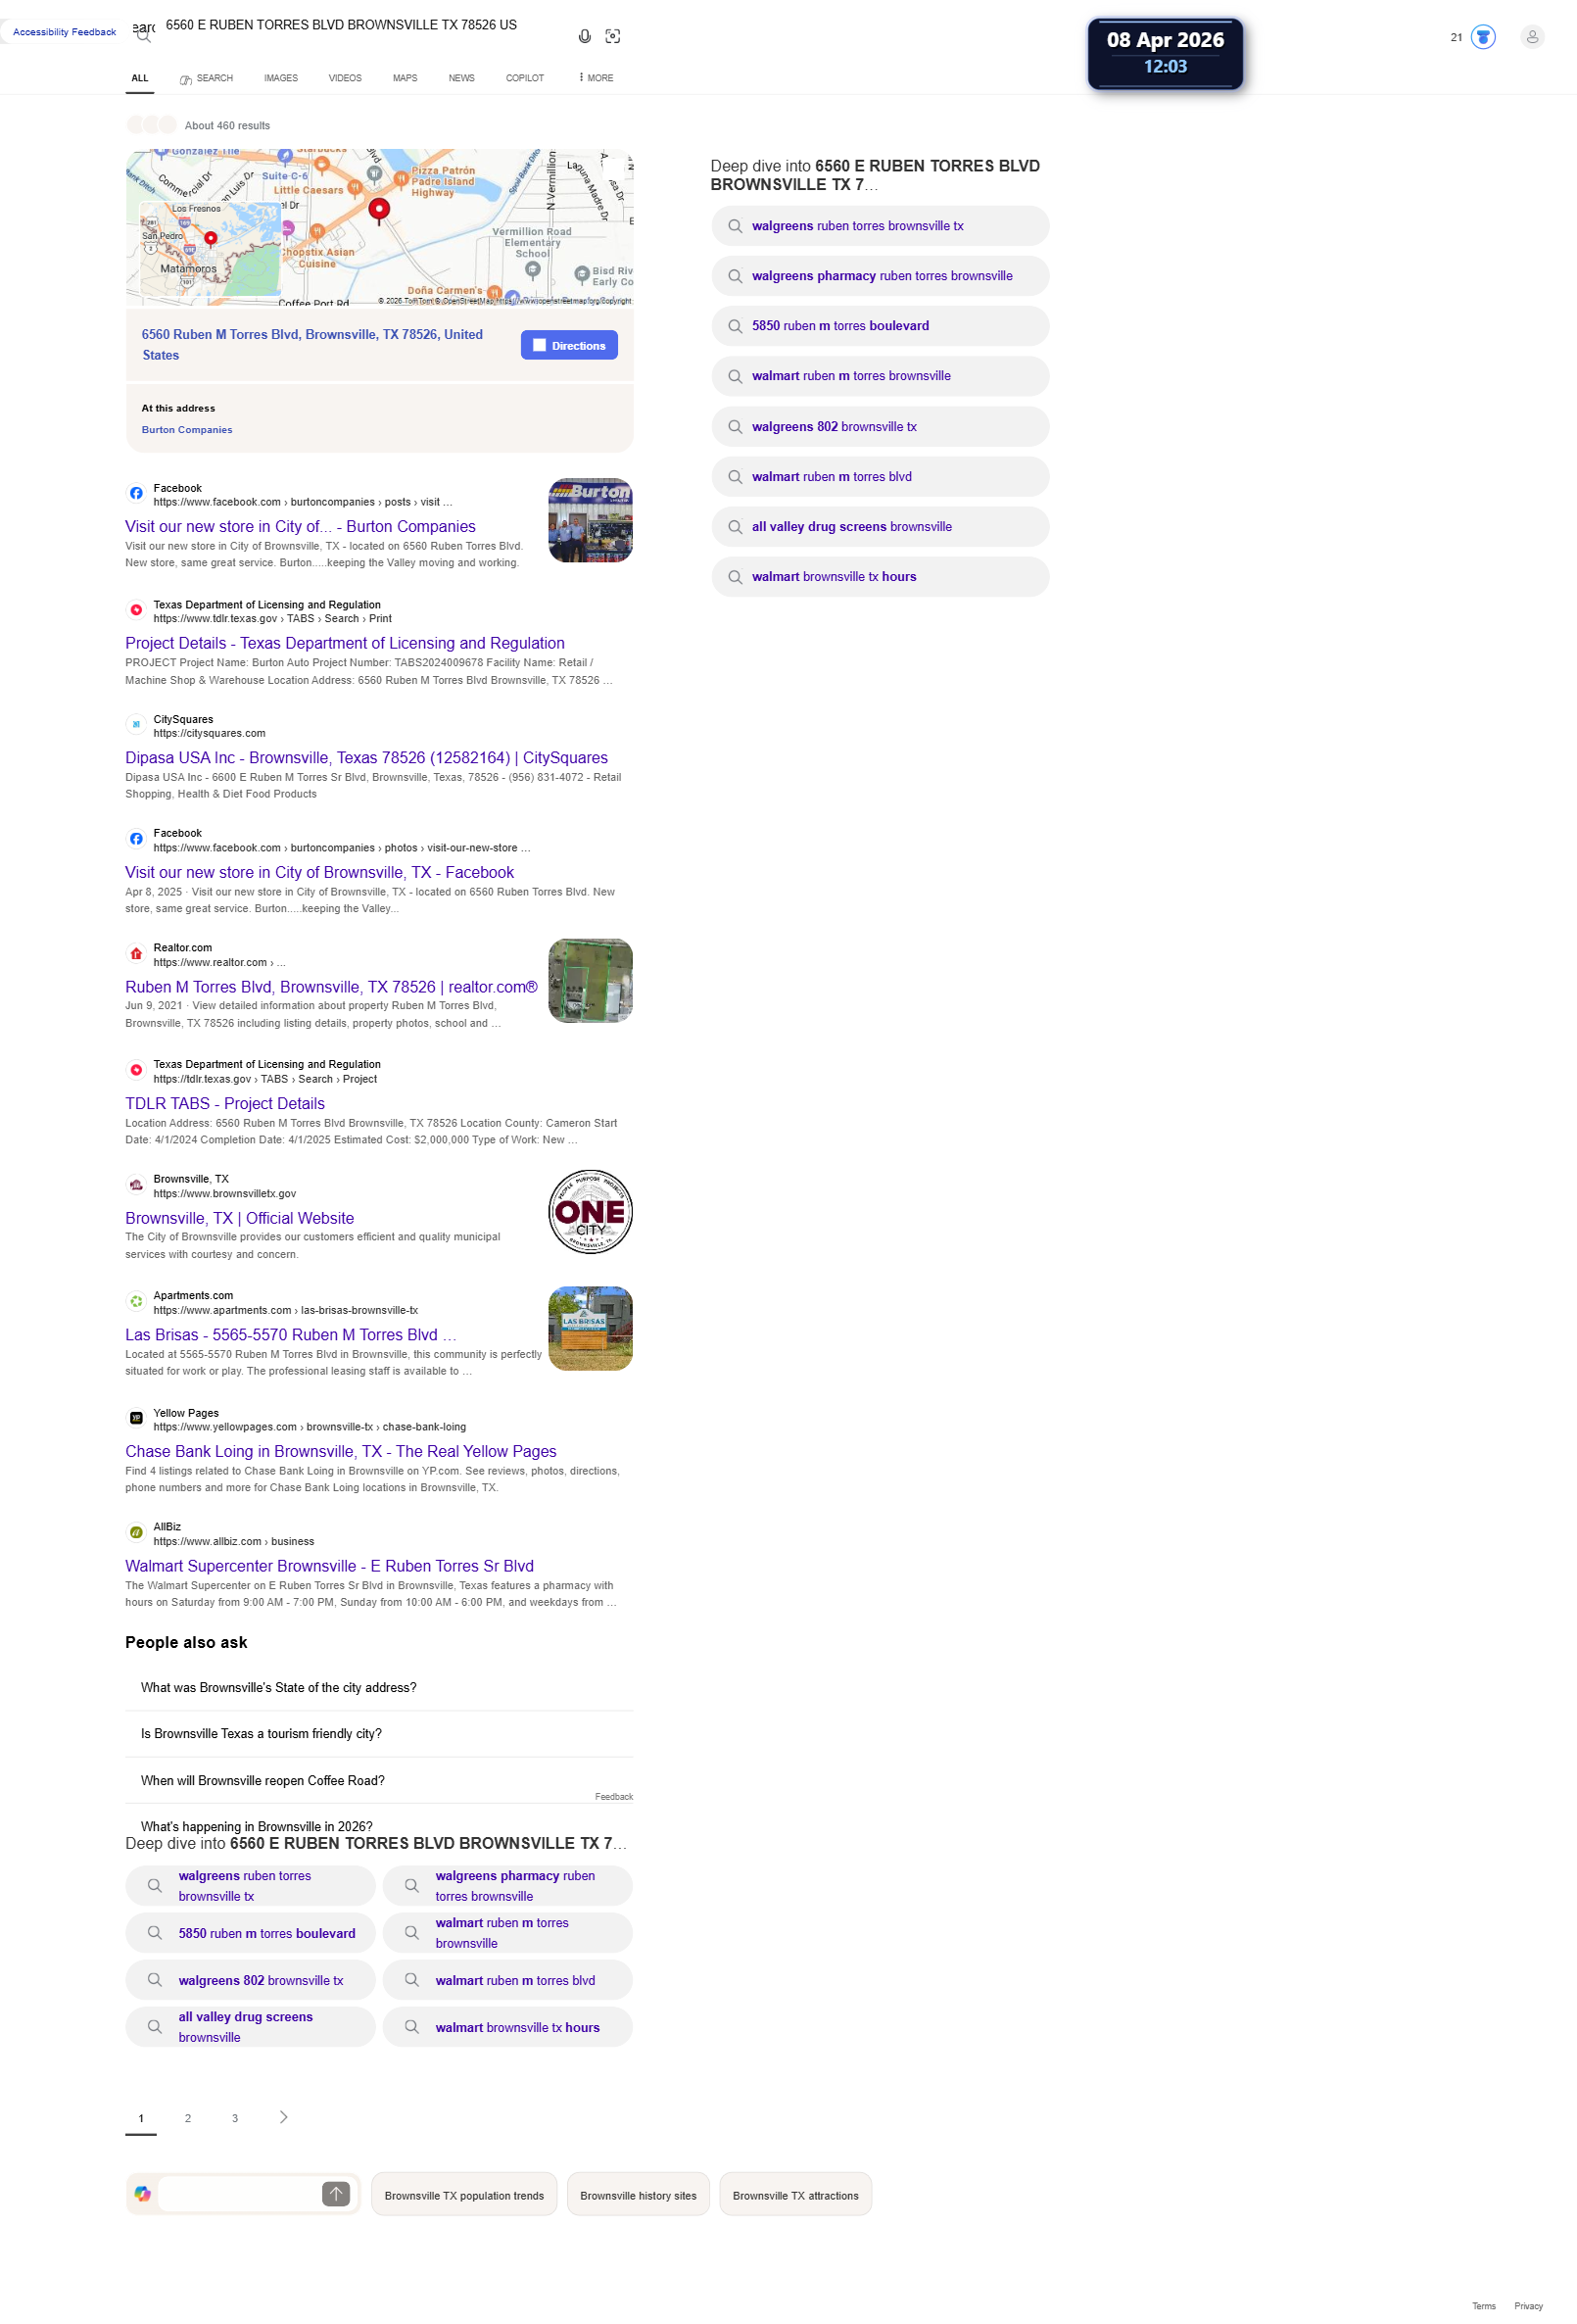Go to results page 2
The height and width of the screenshot is (2324, 1577).
pyautogui.click(x=188, y=2118)
